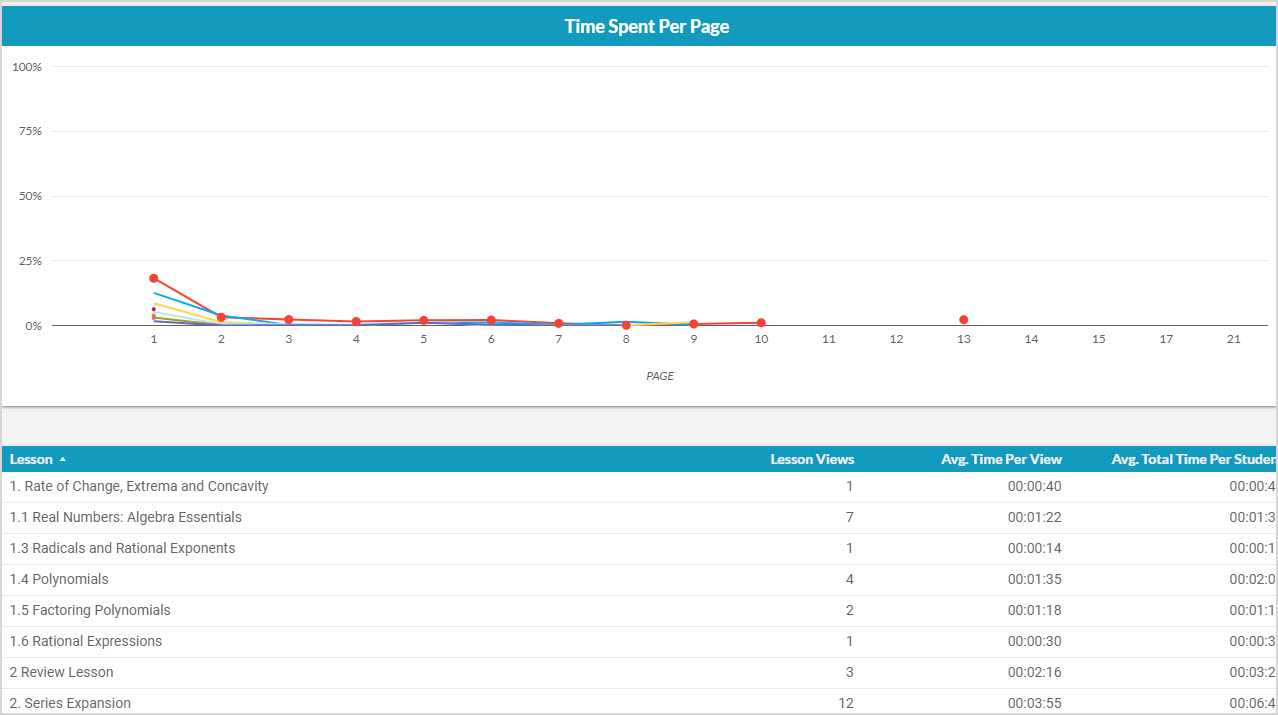Open the 2. Series Expansion lesson
This screenshot has height=715, width=1278.
(x=70, y=703)
